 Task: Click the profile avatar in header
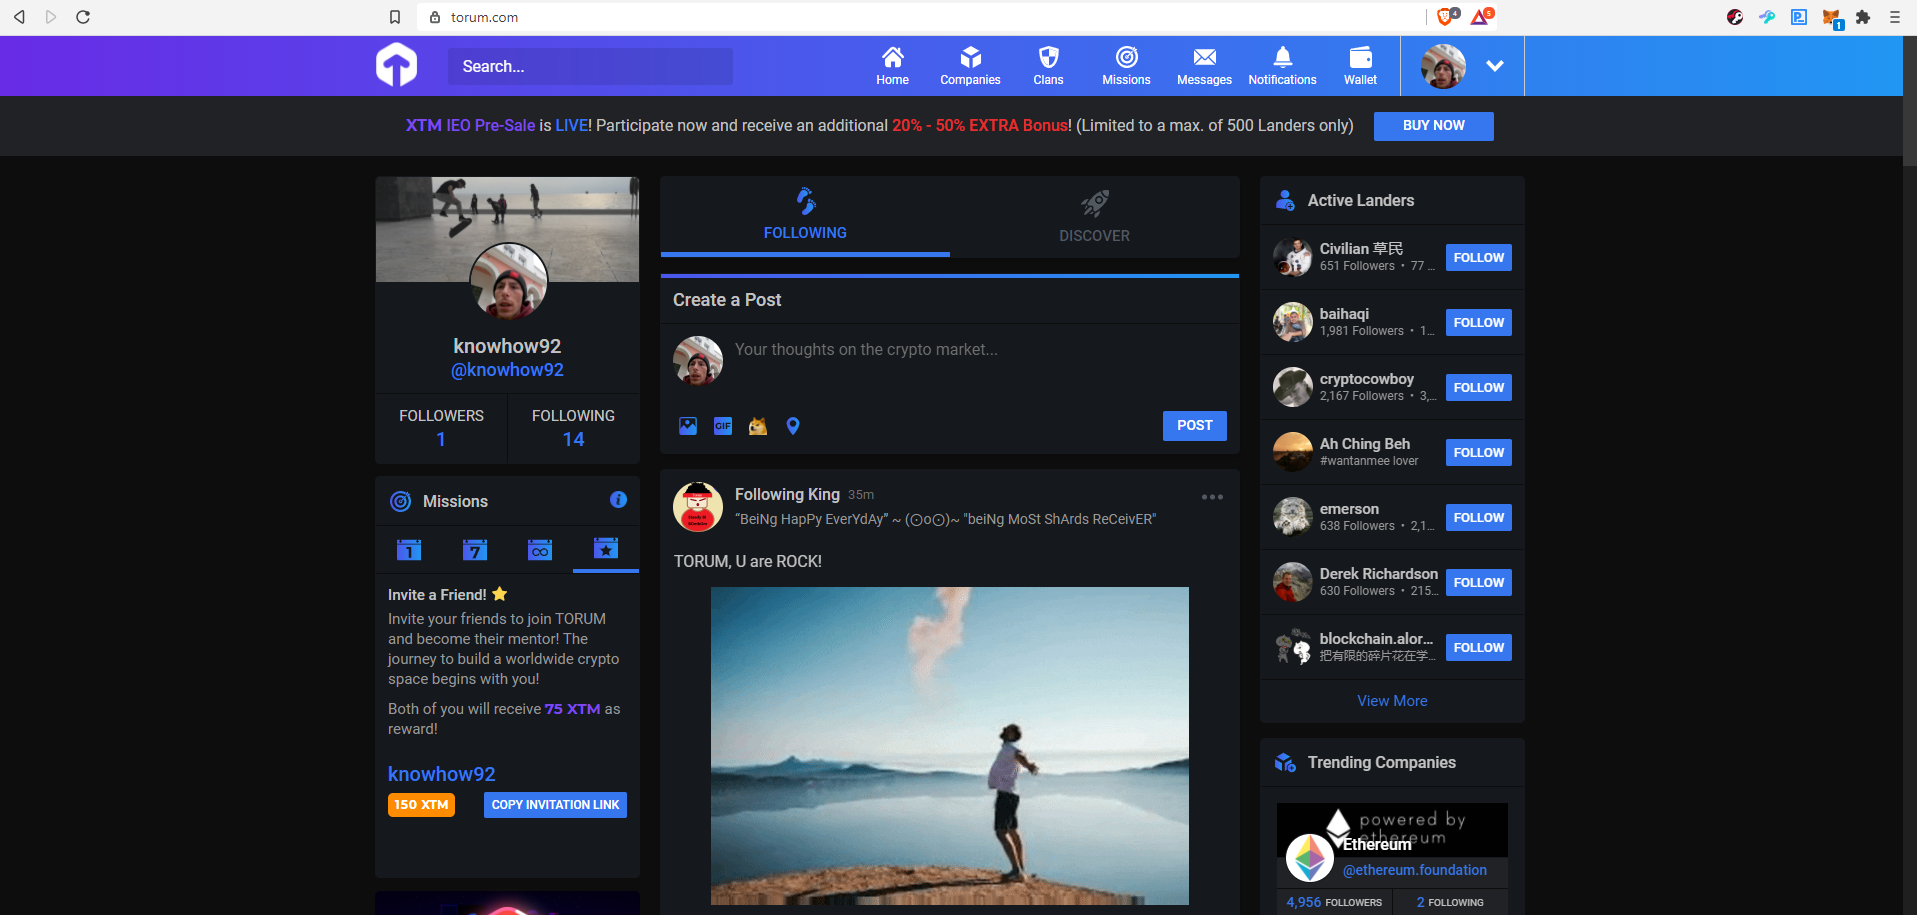coord(1443,66)
